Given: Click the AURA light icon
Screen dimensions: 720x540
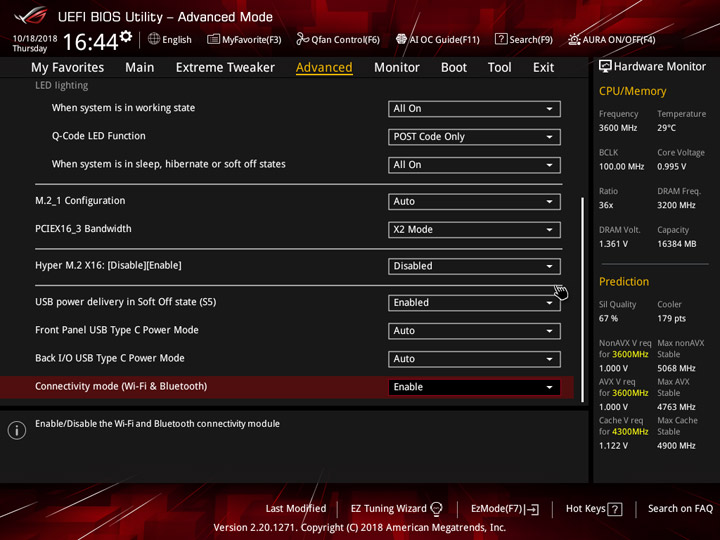Looking at the screenshot, I should coord(574,39).
